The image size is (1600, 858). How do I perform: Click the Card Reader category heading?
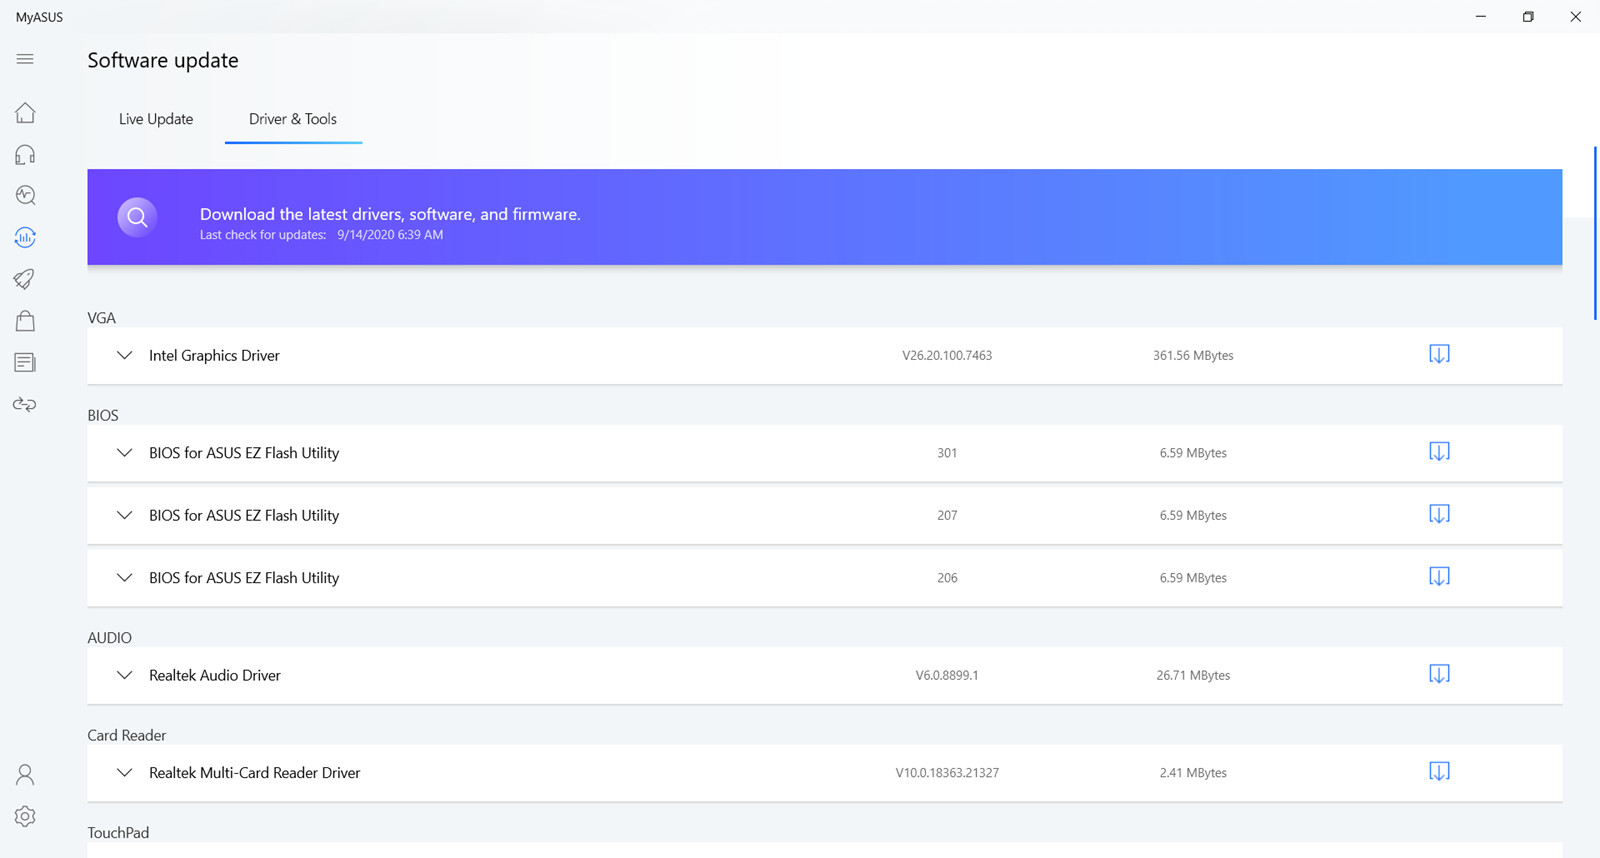(x=126, y=735)
